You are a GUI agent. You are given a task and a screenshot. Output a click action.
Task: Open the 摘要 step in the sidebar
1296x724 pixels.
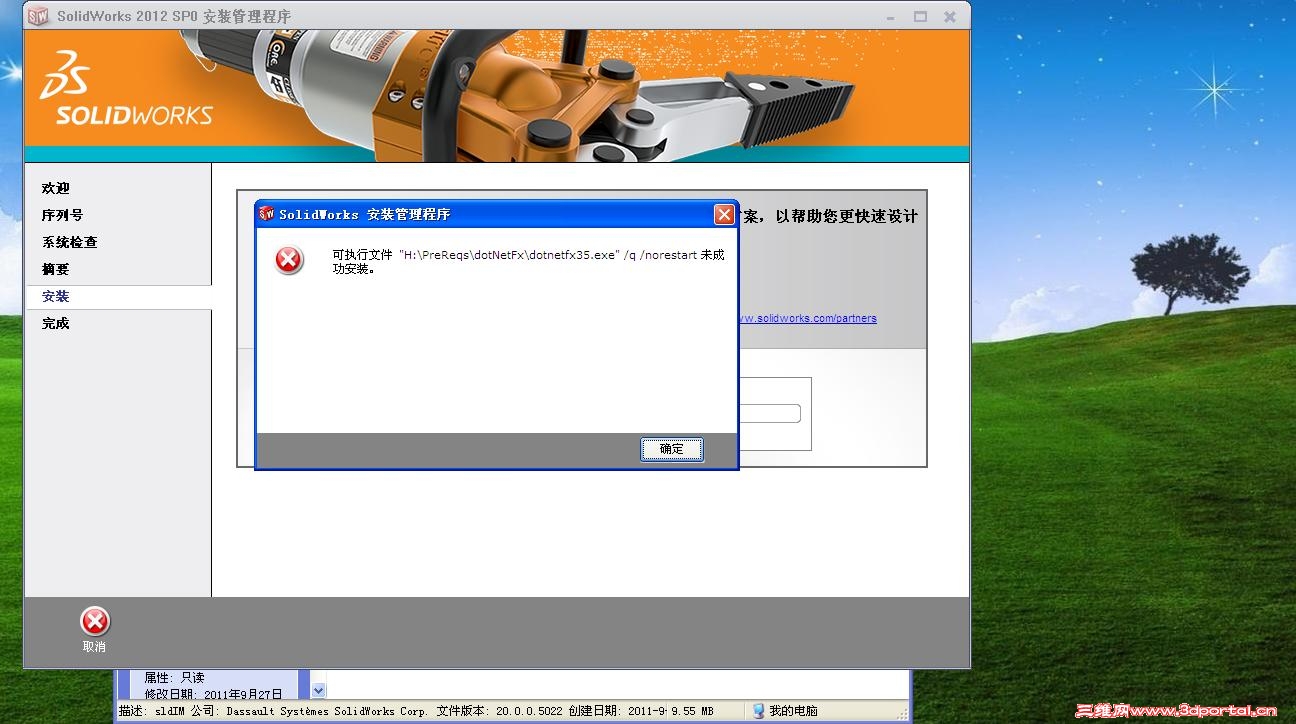pyautogui.click(x=56, y=269)
